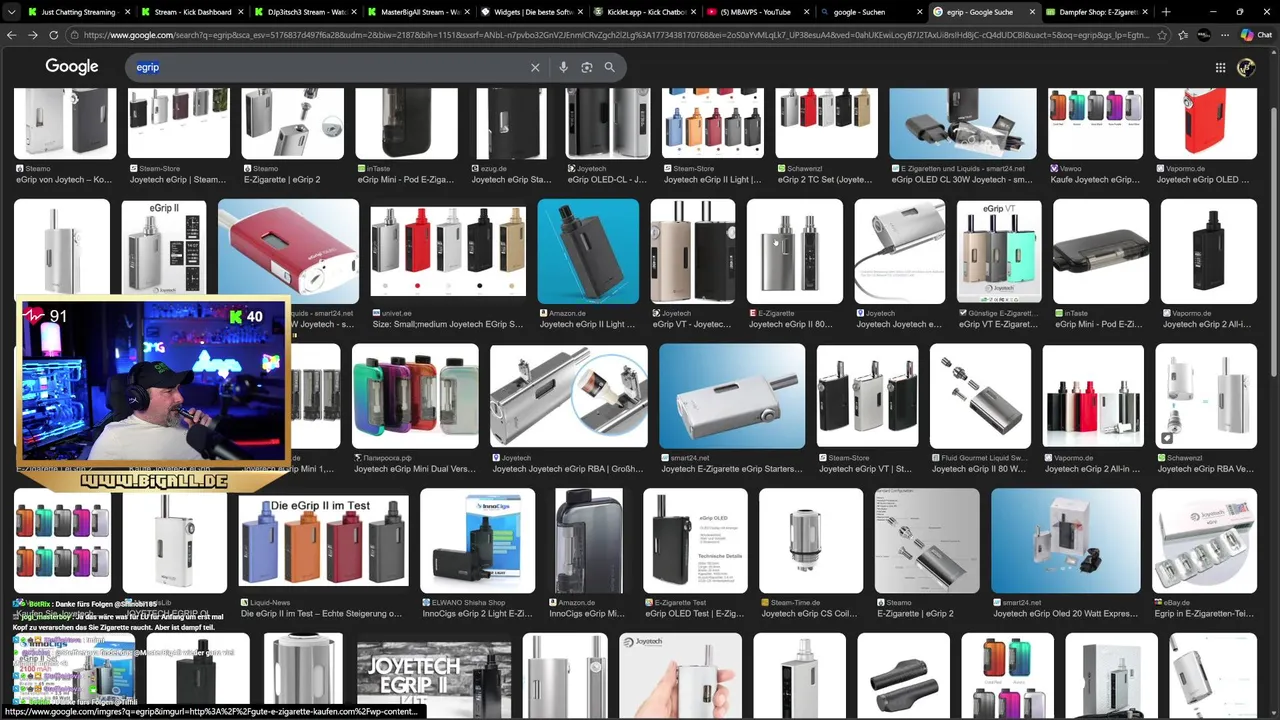The image size is (1280, 720).
Task: Open the Copilot Chat button
Action: pyautogui.click(x=1256, y=35)
